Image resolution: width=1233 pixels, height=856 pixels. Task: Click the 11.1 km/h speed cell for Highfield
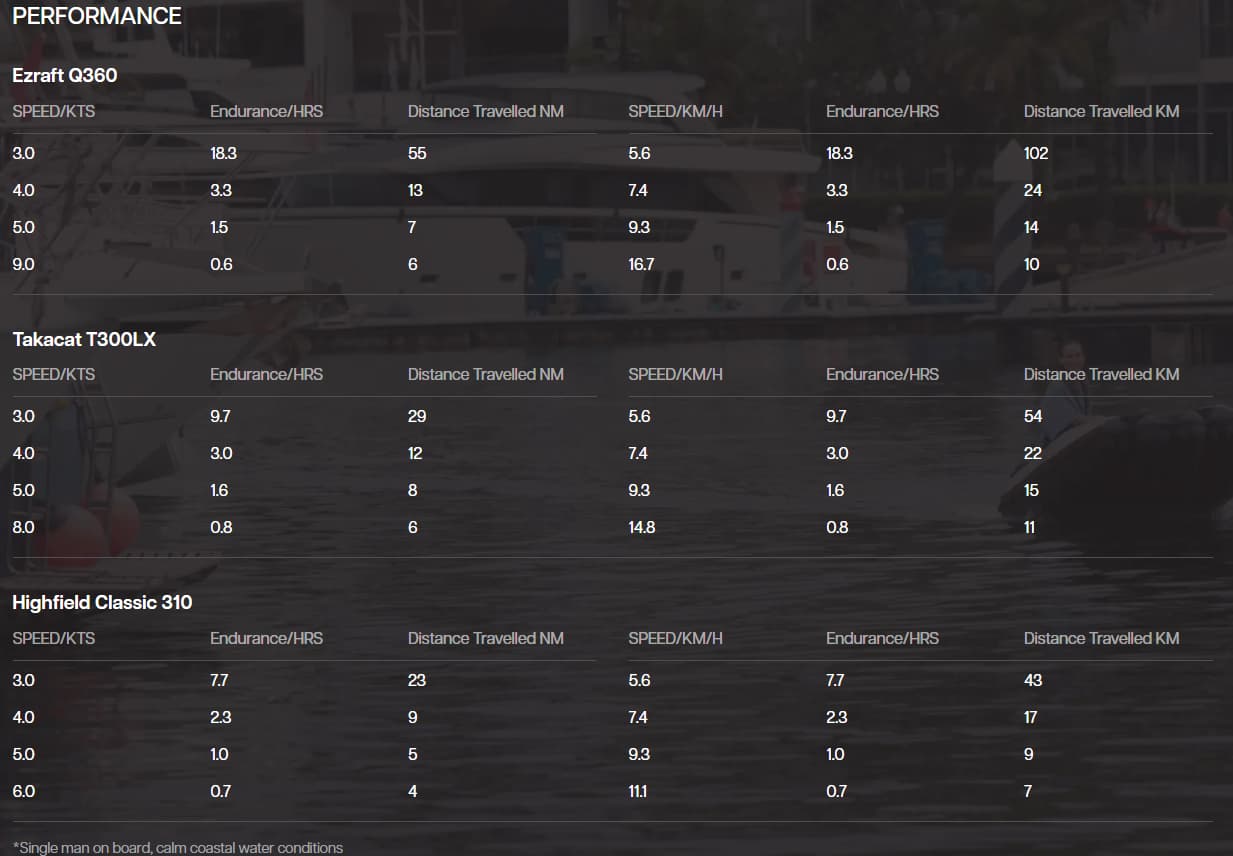638,791
